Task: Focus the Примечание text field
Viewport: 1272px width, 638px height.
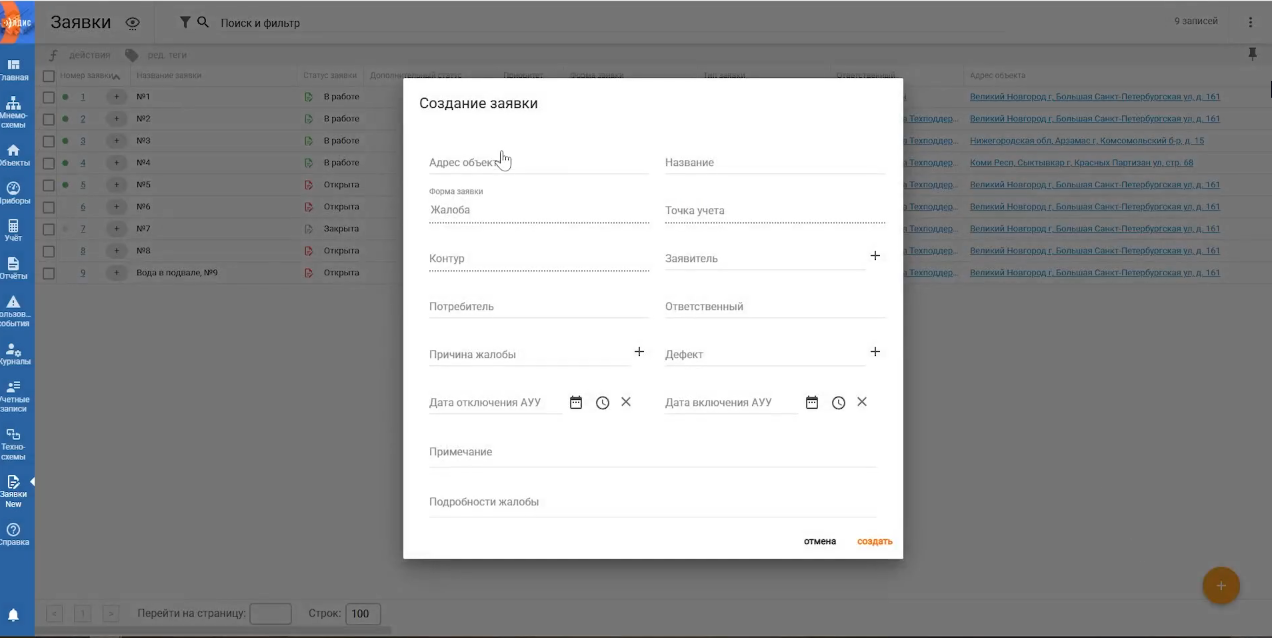Action: coord(652,453)
